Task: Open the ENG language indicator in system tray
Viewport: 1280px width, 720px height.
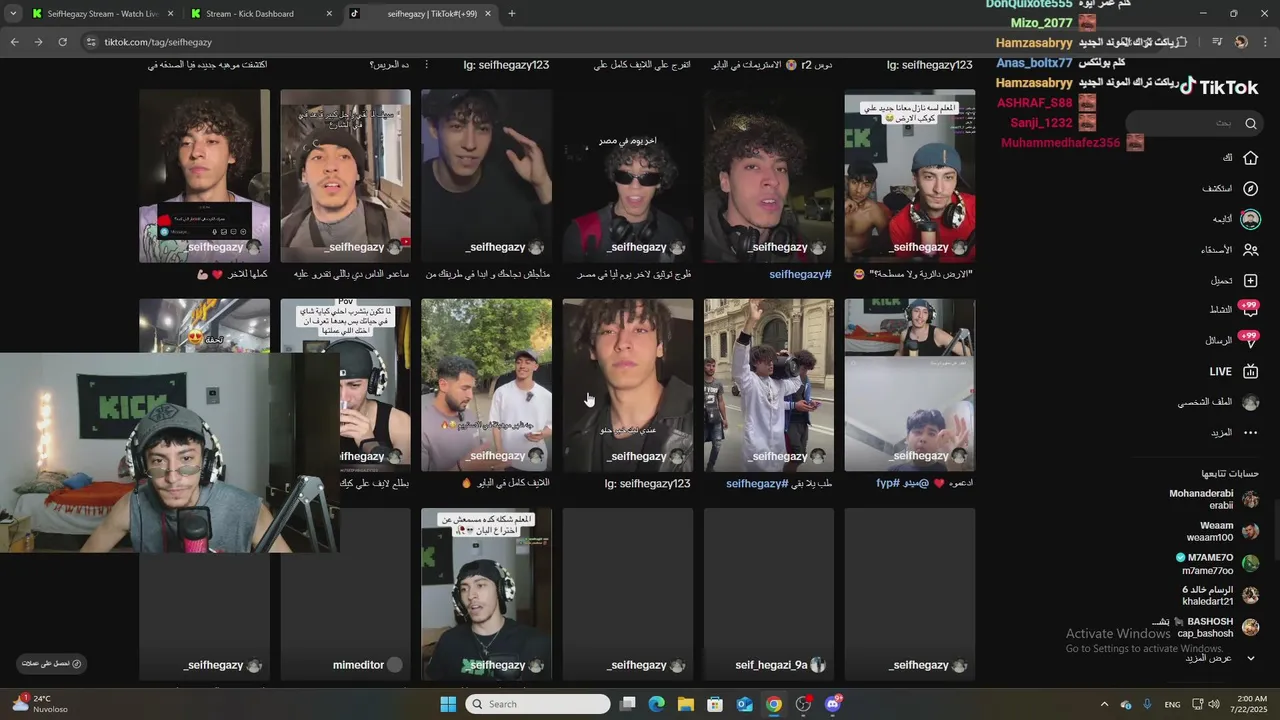Action: [1172, 704]
